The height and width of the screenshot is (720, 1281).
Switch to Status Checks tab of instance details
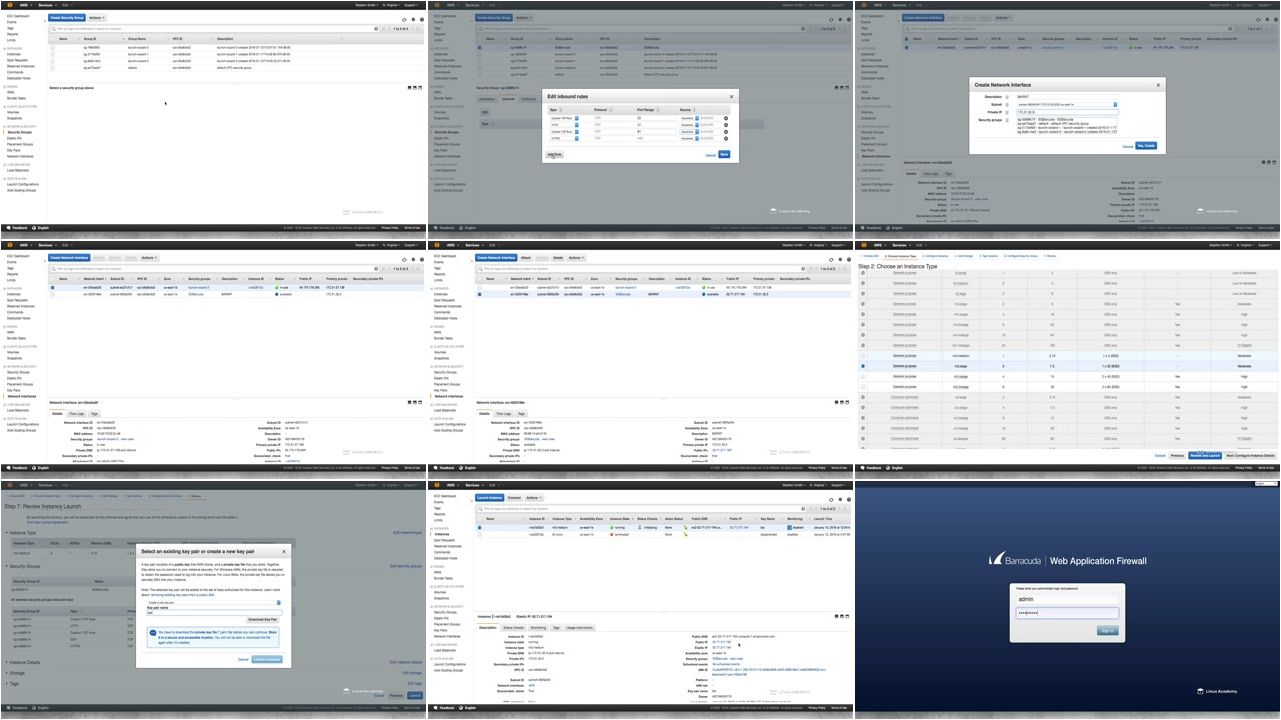(514, 628)
